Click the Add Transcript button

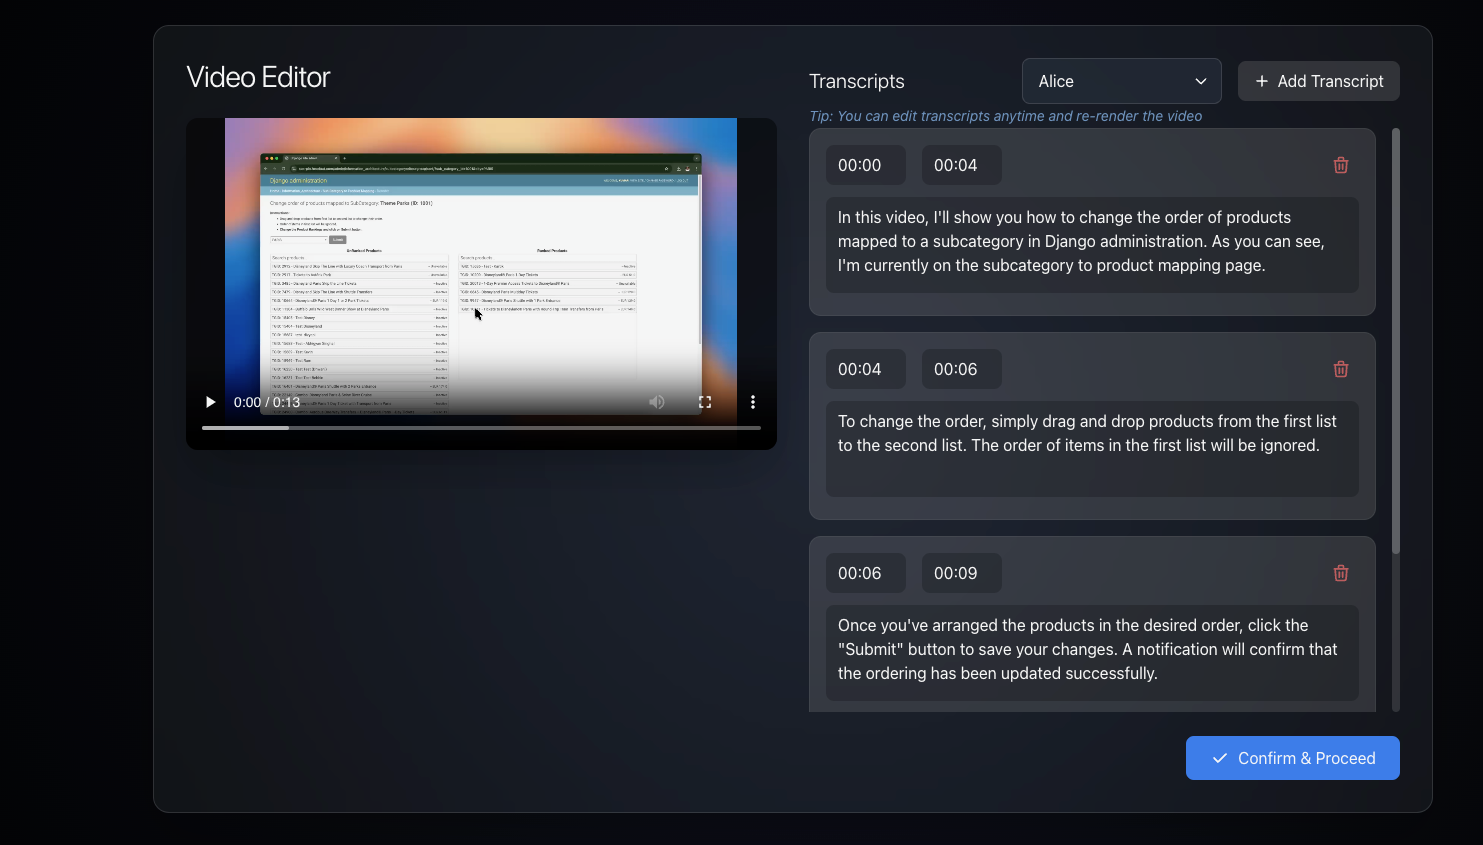point(1319,81)
